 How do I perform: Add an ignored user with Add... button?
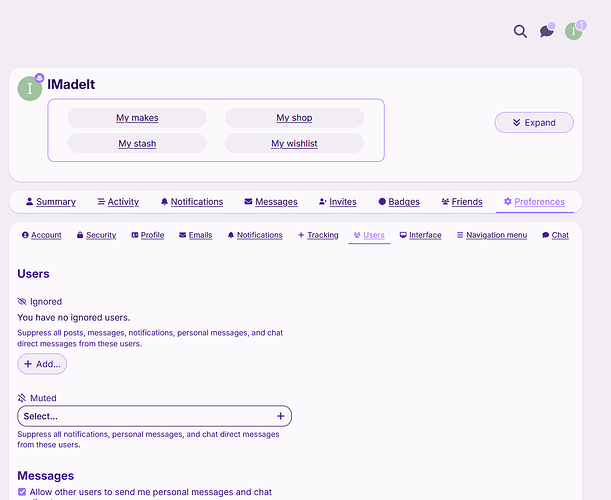pos(42,364)
